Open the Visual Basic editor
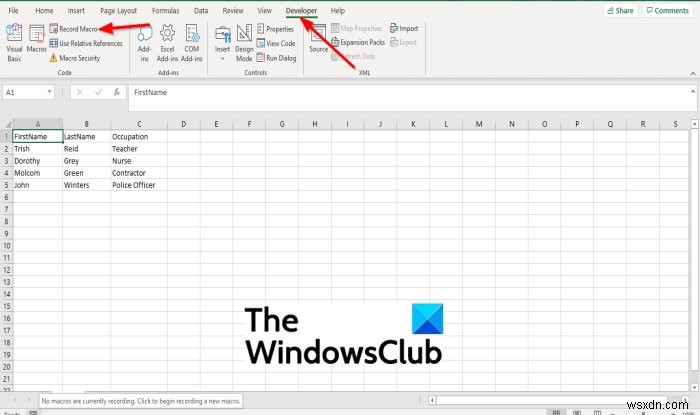The image size is (700, 415). pos(14,43)
